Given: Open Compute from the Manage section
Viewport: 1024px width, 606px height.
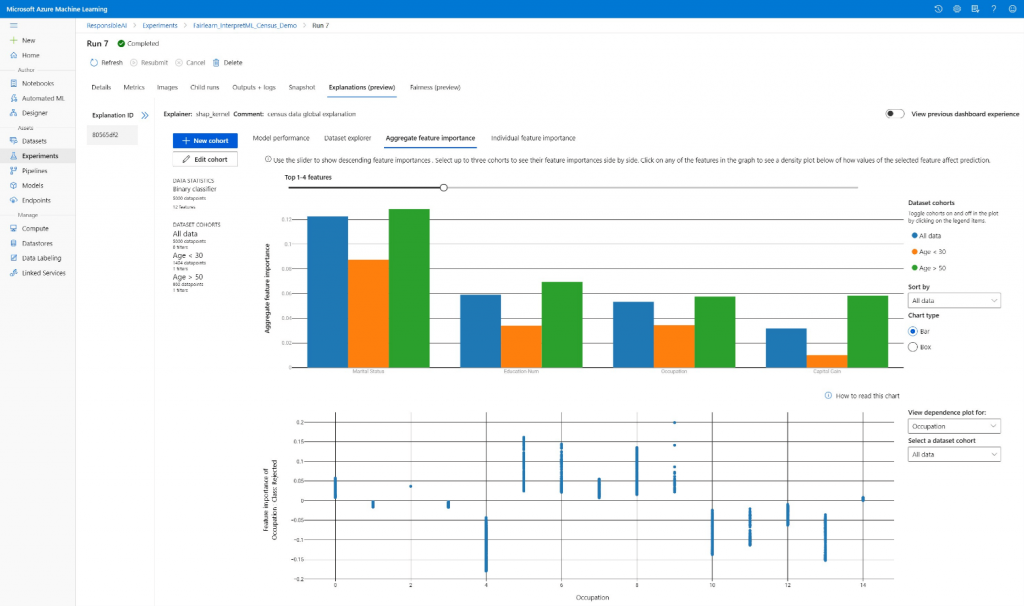Looking at the screenshot, I should tap(40, 228).
